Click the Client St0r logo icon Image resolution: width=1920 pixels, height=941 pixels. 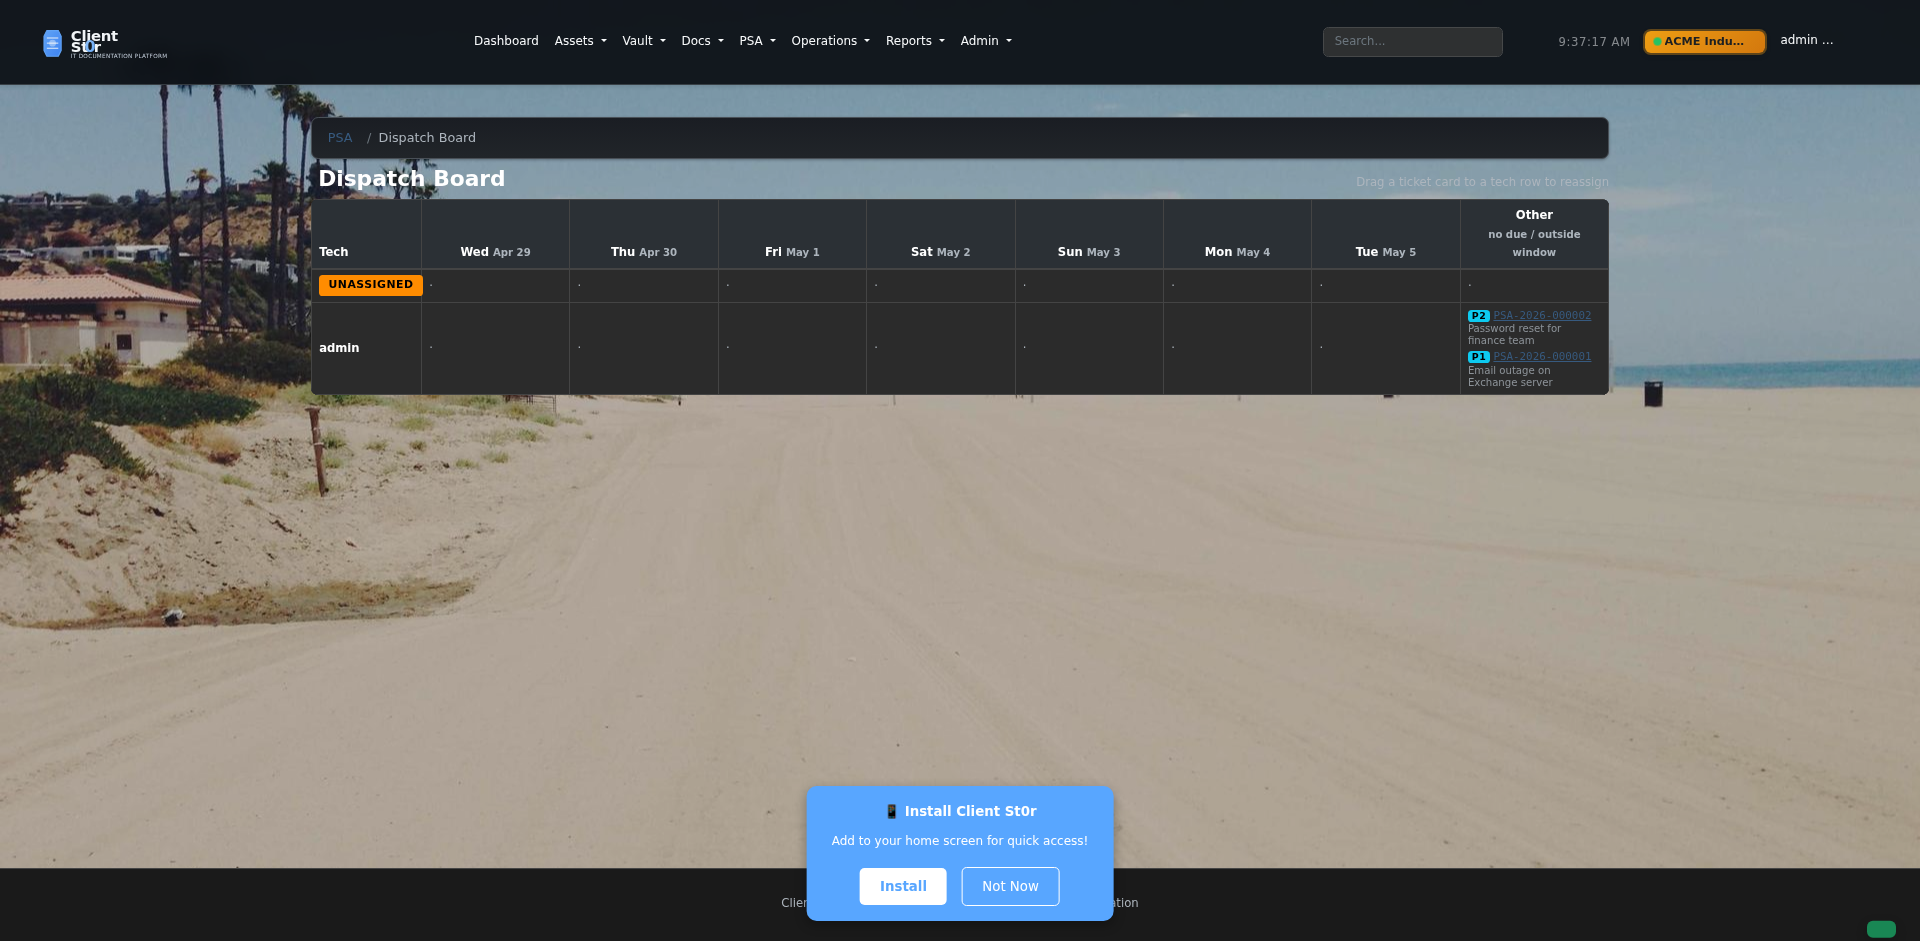tap(52, 43)
